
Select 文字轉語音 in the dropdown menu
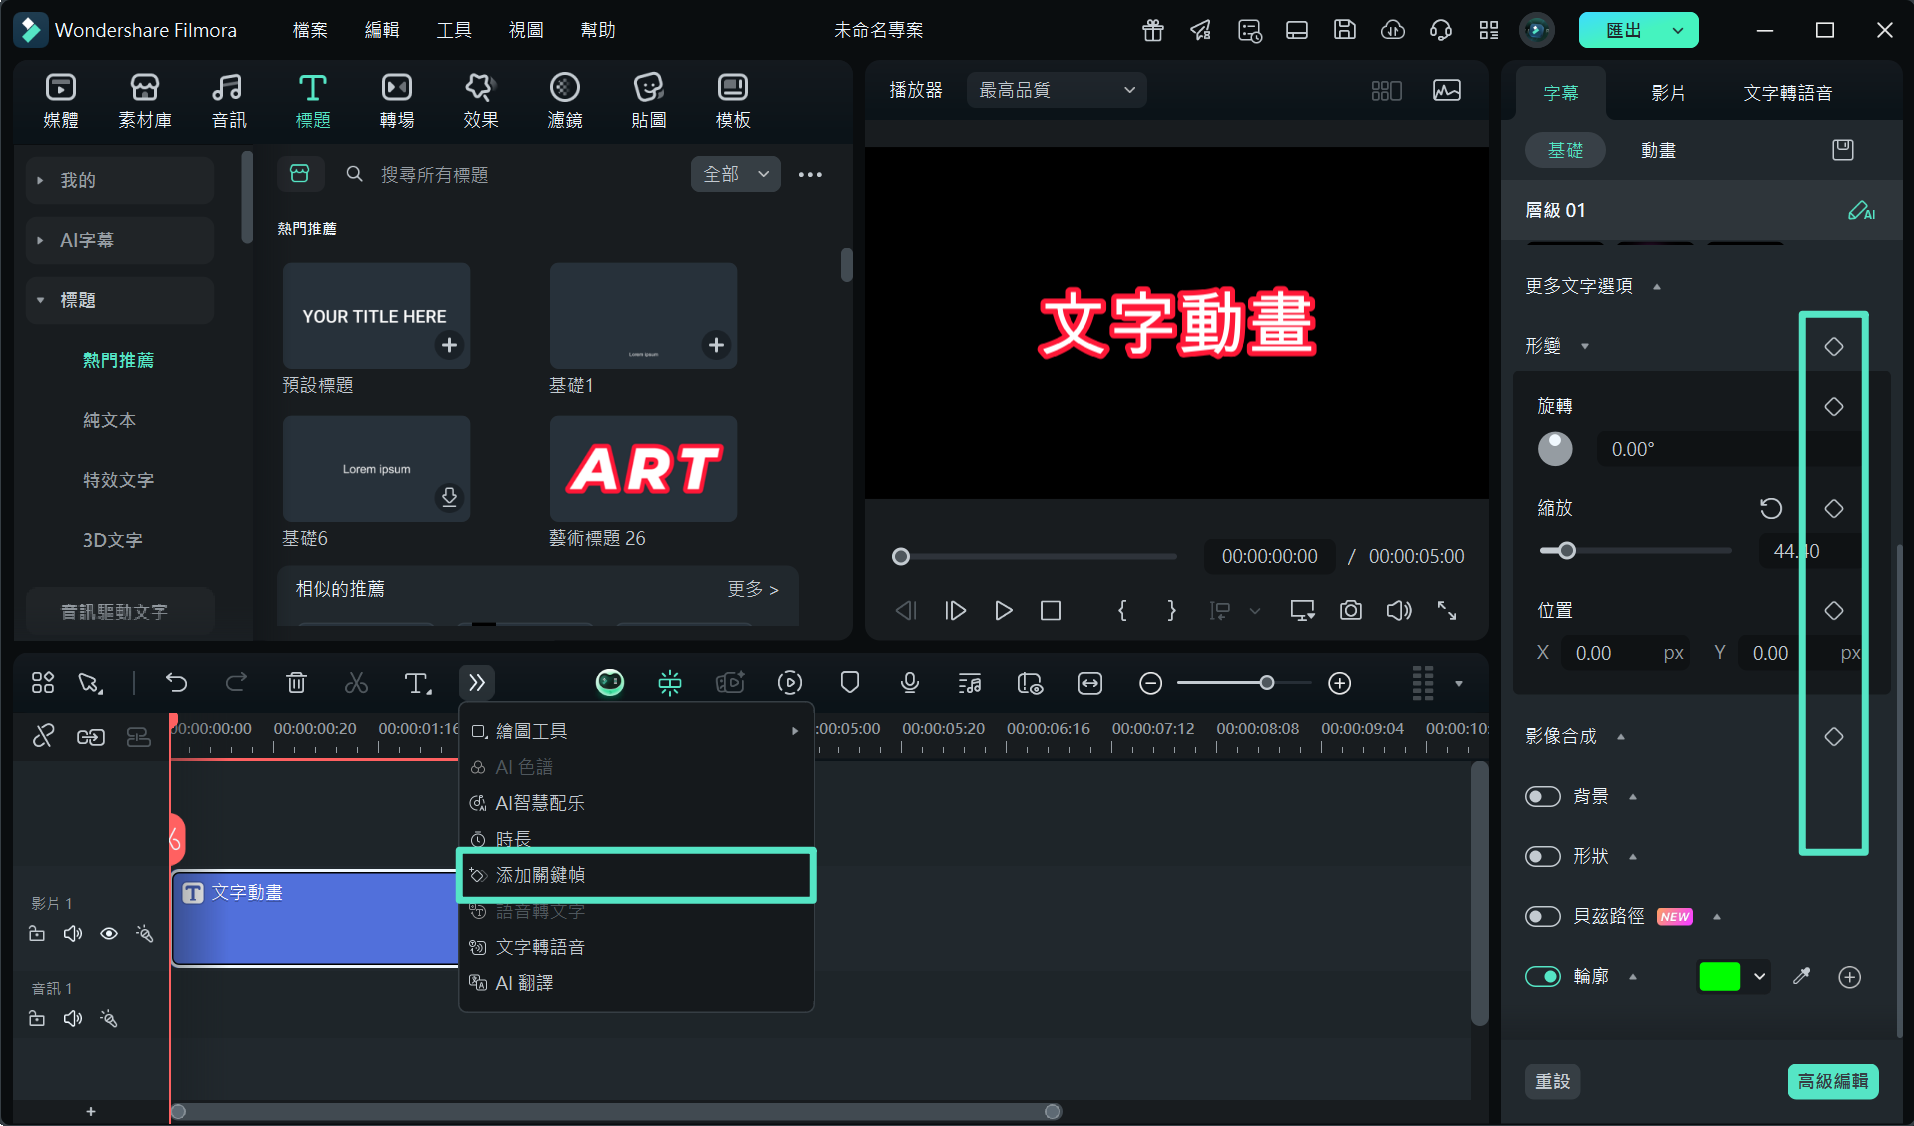click(636, 947)
